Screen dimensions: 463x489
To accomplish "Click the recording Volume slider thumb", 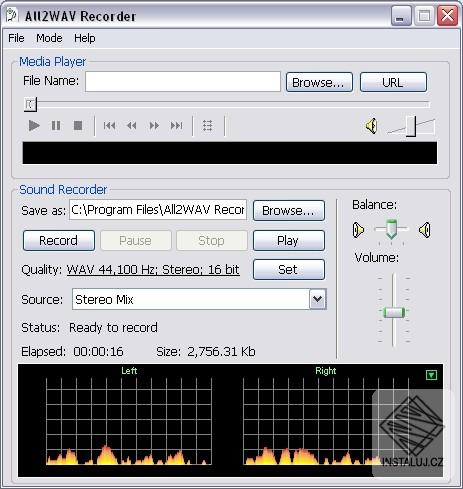I will tap(394, 312).
